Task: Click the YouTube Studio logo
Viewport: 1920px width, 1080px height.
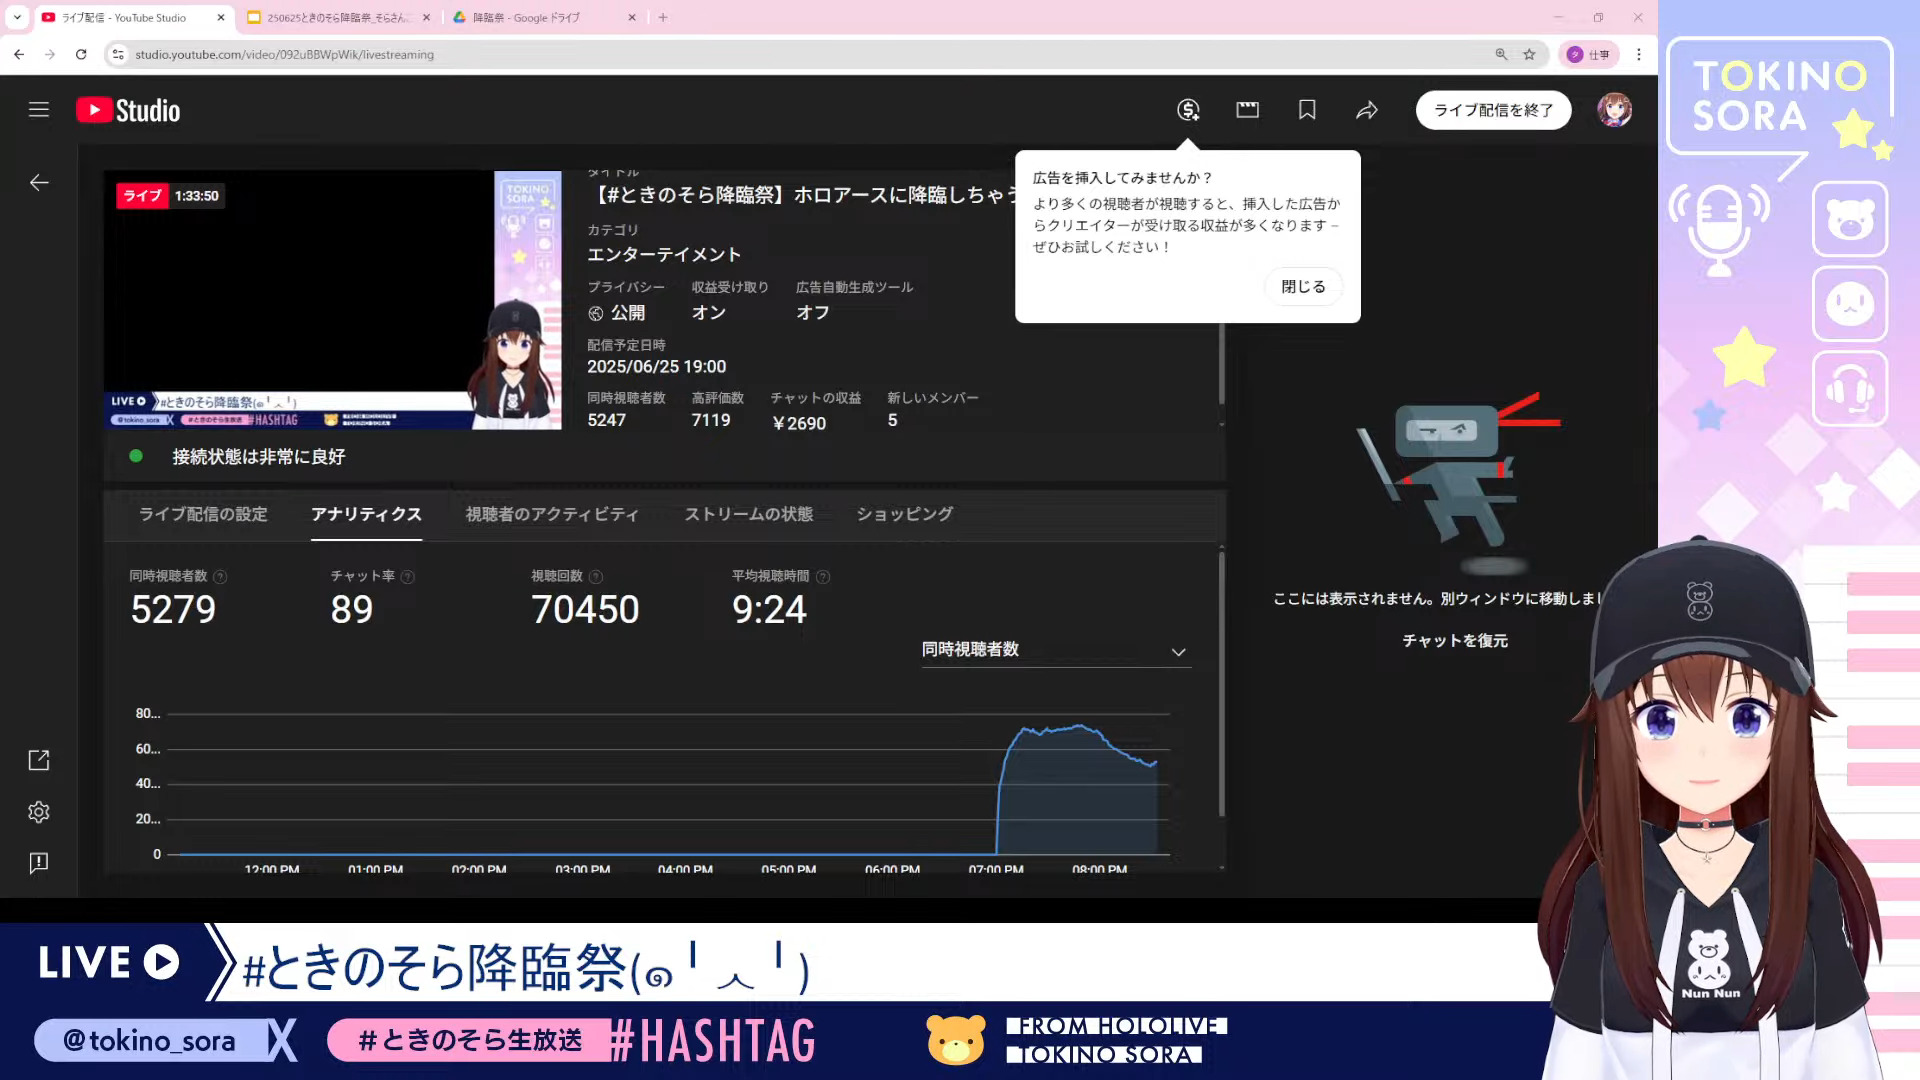Action: (128, 110)
